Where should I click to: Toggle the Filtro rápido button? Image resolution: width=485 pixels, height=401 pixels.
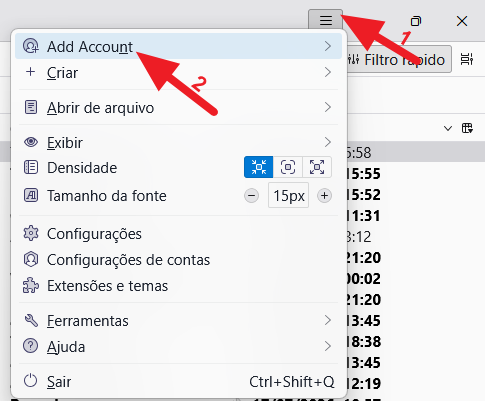[x=399, y=60]
